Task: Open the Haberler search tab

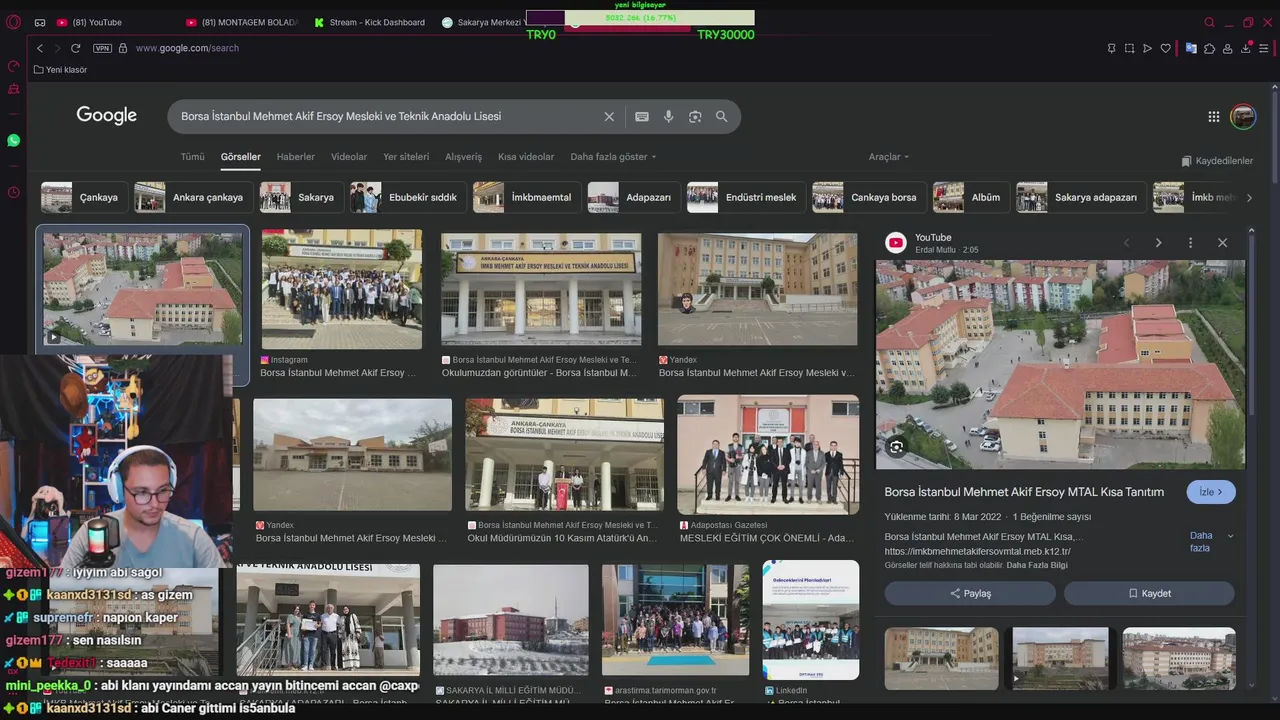Action: (x=296, y=157)
